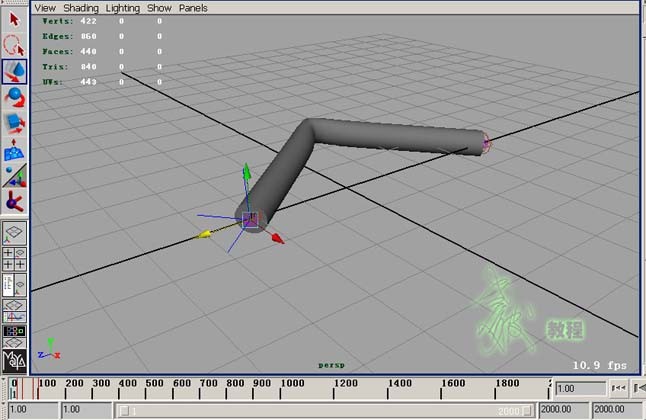Click the current frame field beside timeline

click(x=581, y=388)
